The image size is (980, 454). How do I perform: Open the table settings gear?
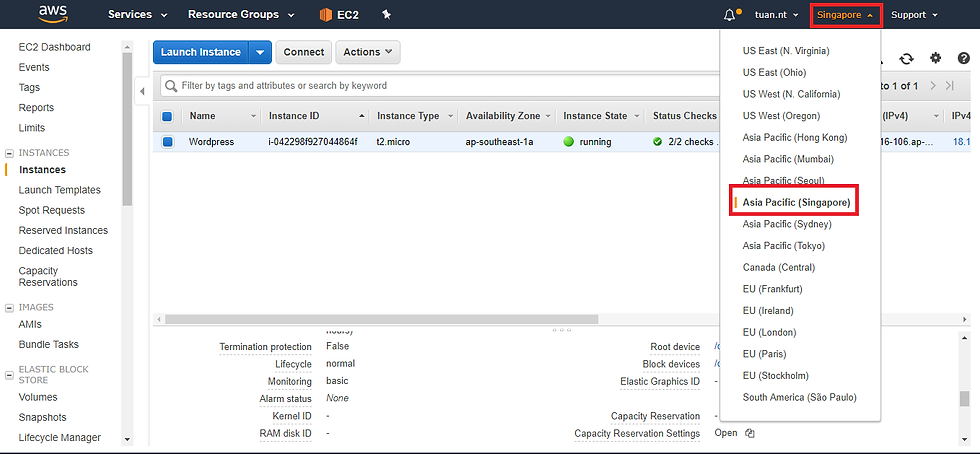[x=935, y=58]
